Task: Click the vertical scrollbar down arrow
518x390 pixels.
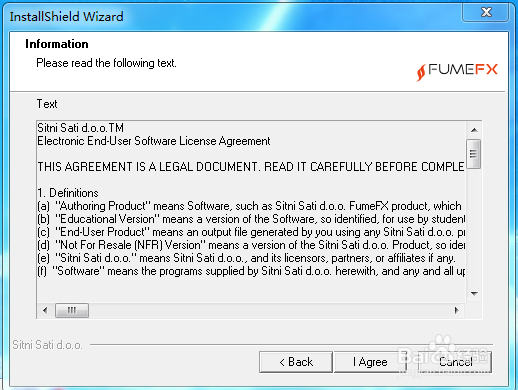Action: pos(474,294)
